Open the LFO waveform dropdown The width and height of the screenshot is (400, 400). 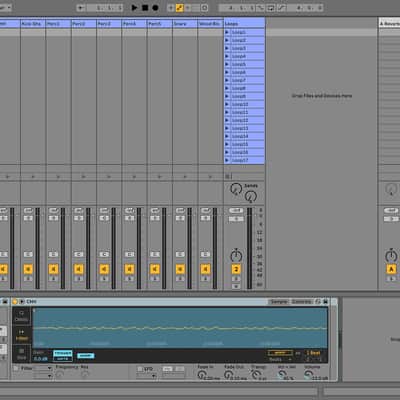(x=147, y=376)
